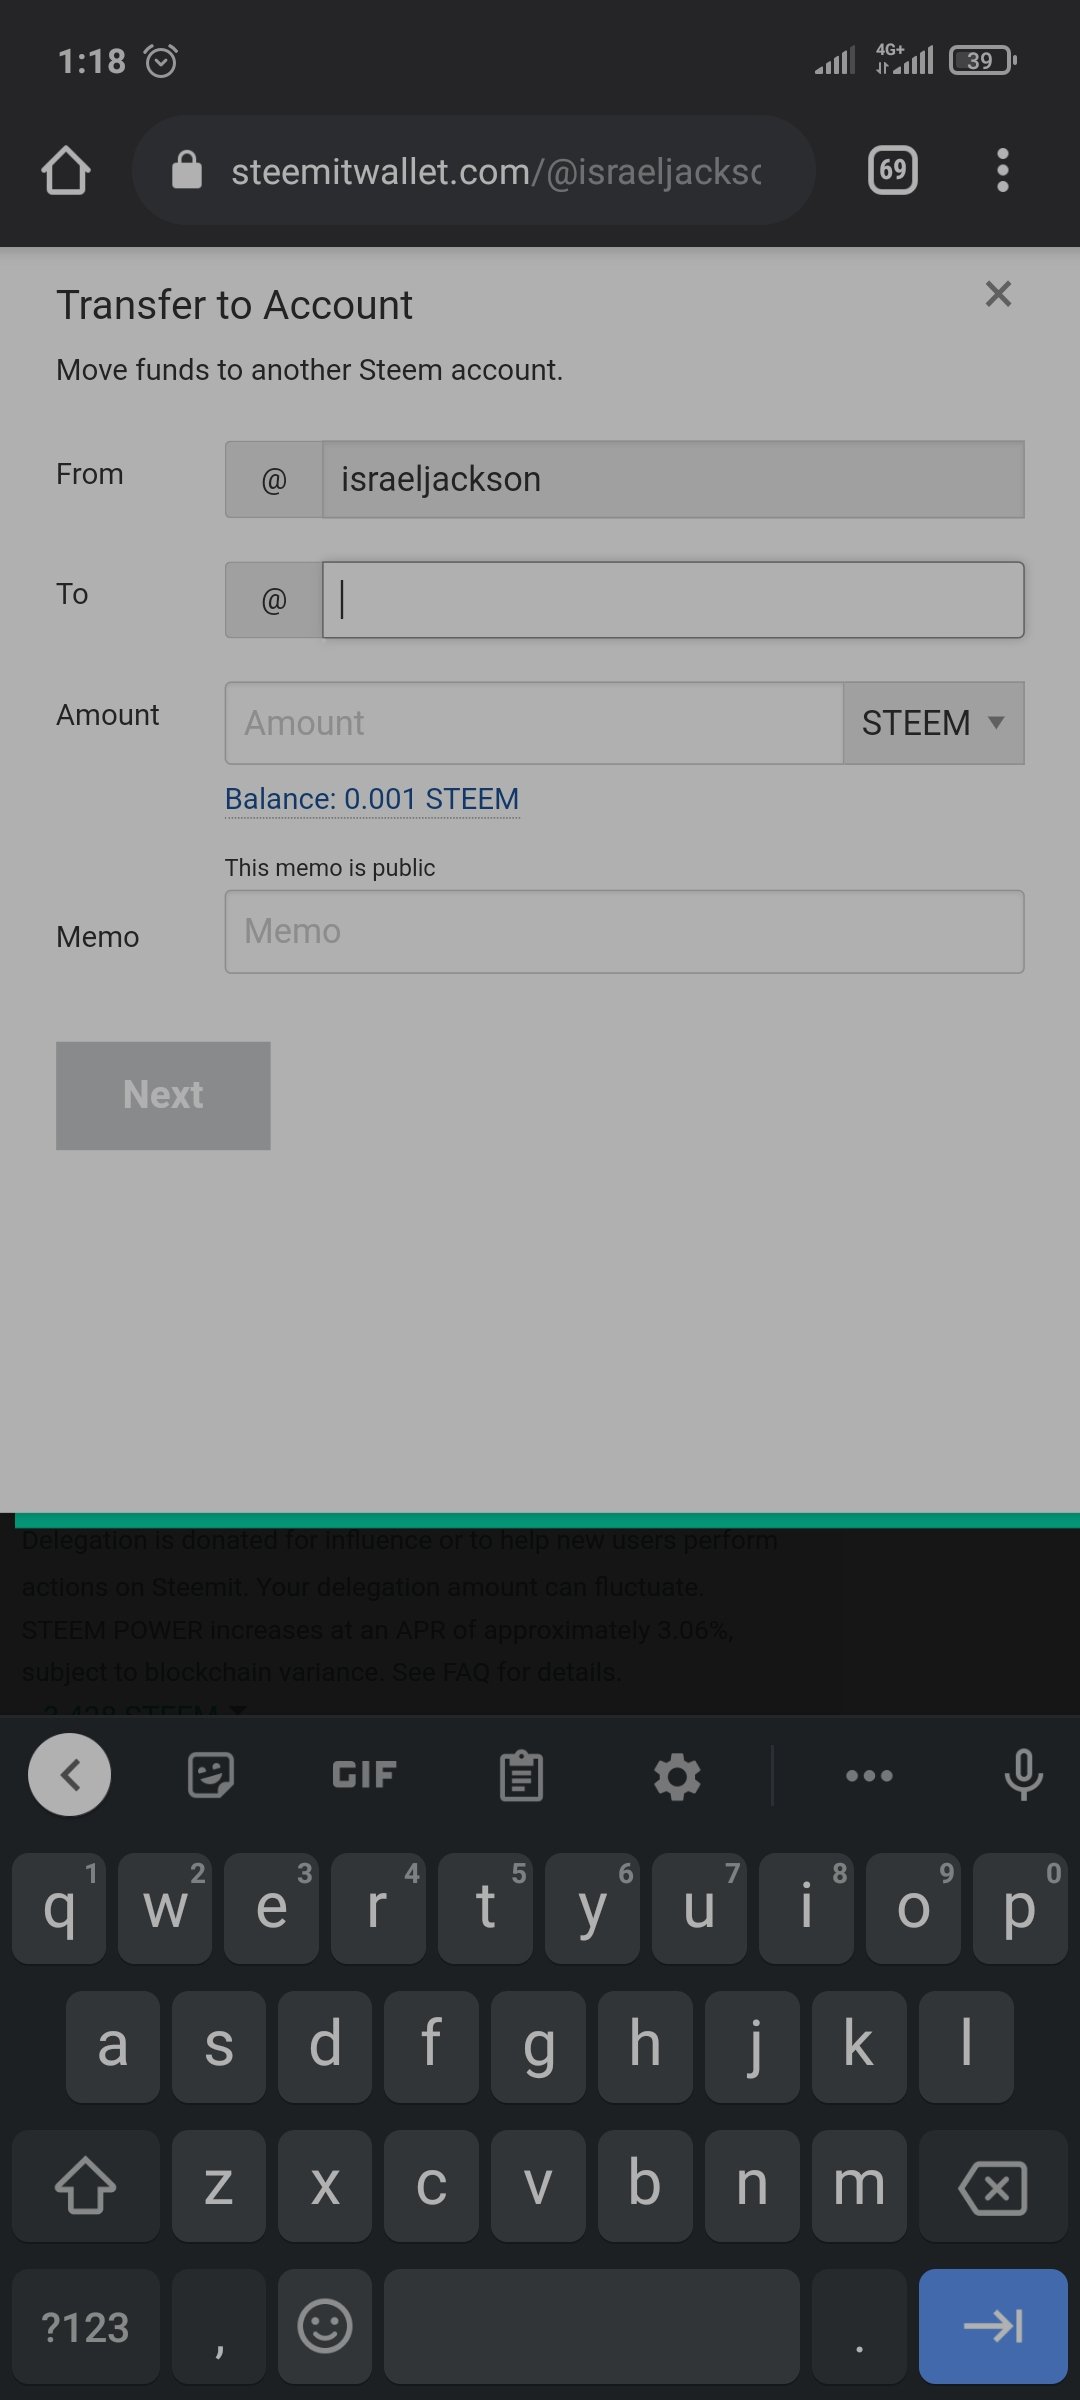This screenshot has width=1080, height=2400.
Task: Open the tab switcher showing 69 tabs
Action: point(893,170)
